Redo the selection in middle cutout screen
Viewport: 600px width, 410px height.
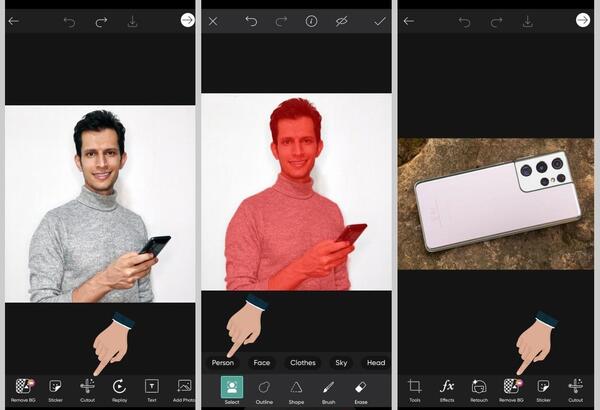coord(281,21)
